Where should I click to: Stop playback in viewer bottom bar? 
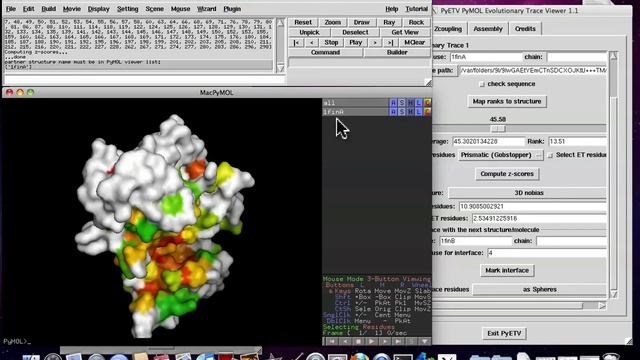tap(358, 341)
